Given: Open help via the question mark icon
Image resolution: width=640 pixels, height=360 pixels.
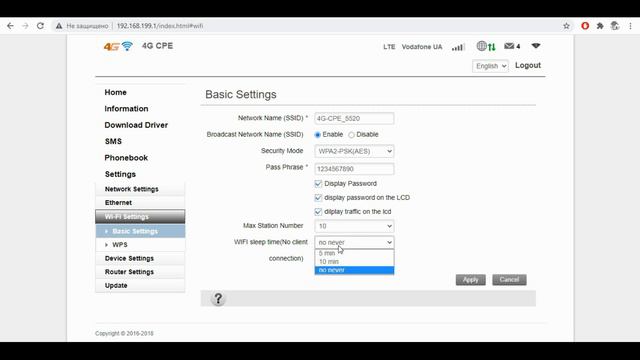Looking at the screenshot, I should (218, 299).
